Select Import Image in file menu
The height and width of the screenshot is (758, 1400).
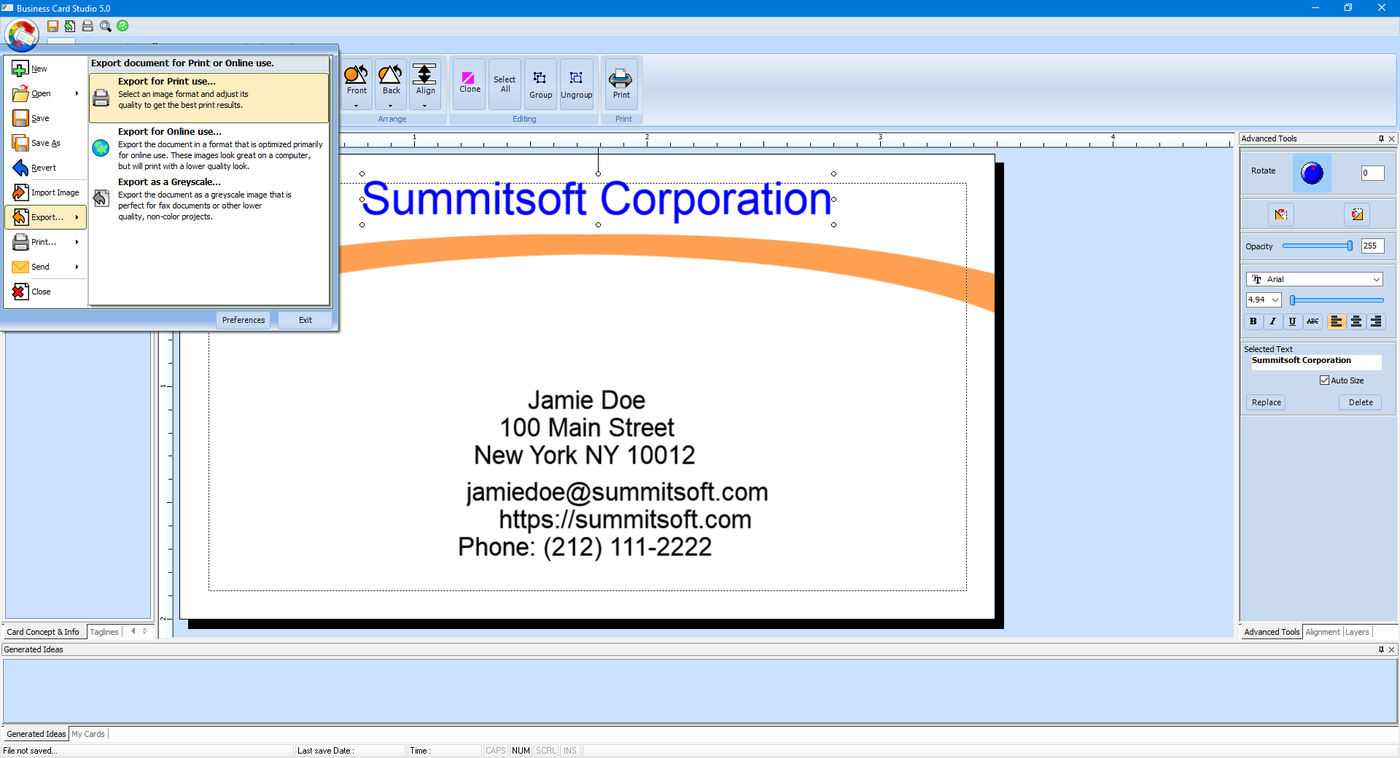point(45,193)
